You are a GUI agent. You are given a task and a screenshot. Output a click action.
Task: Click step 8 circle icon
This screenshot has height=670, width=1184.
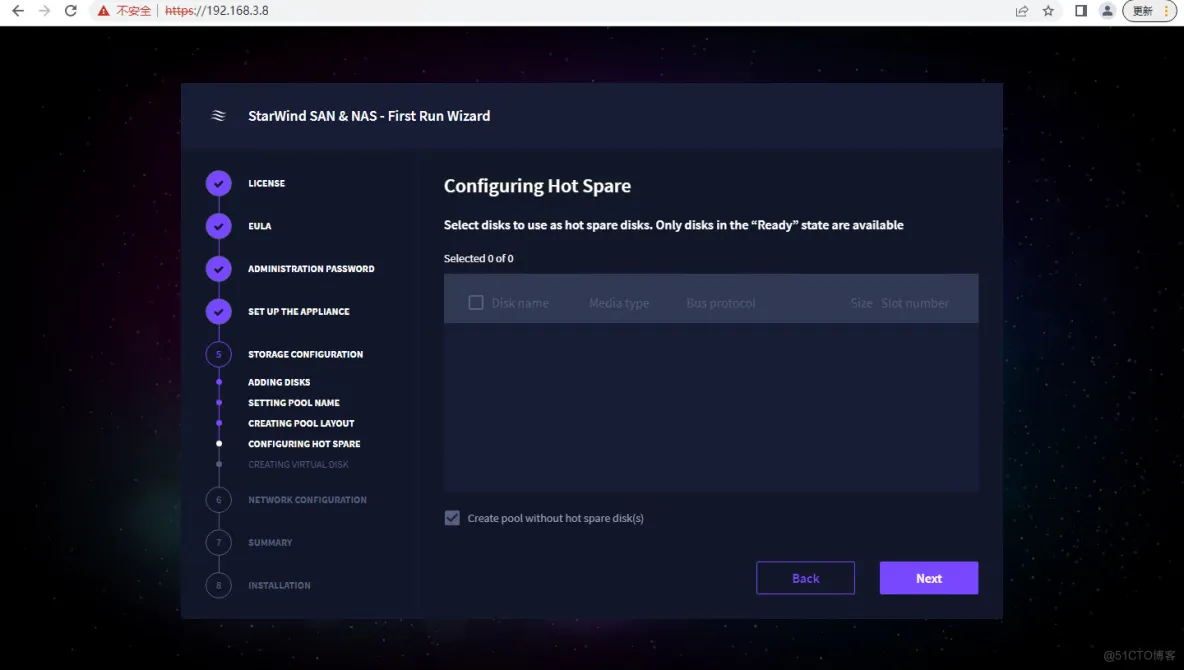pos(218,585)
